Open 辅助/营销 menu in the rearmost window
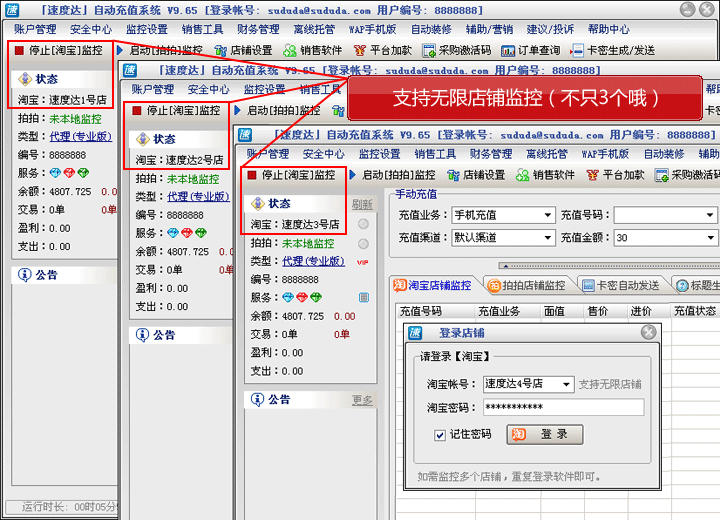Screen dimensions: 720x520 coord(489,29)
